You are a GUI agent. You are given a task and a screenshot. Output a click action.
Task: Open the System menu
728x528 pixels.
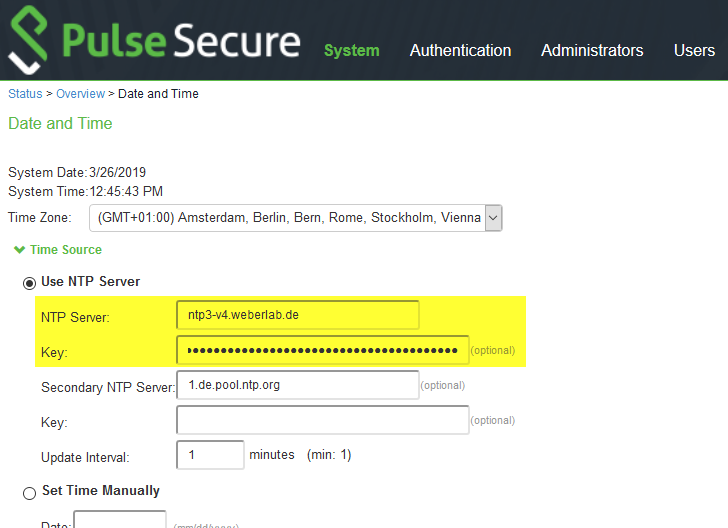(x=351, y=50)
